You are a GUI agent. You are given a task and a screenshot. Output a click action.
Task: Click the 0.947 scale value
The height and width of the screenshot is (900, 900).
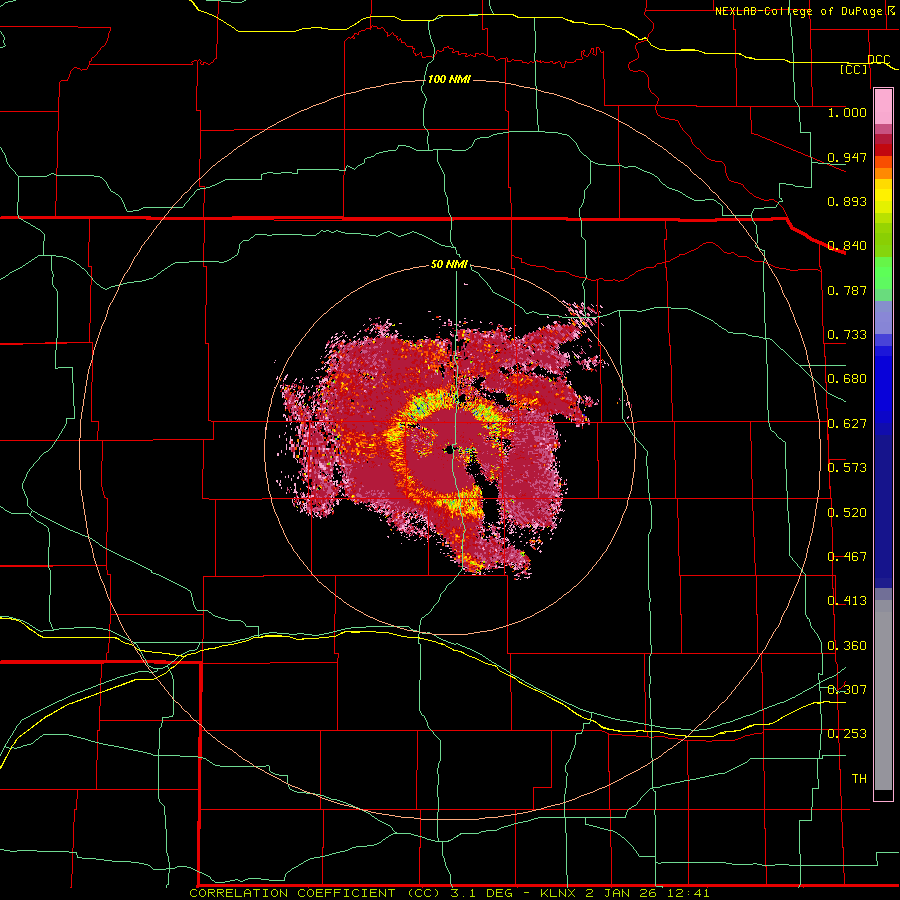click(847, 157)
